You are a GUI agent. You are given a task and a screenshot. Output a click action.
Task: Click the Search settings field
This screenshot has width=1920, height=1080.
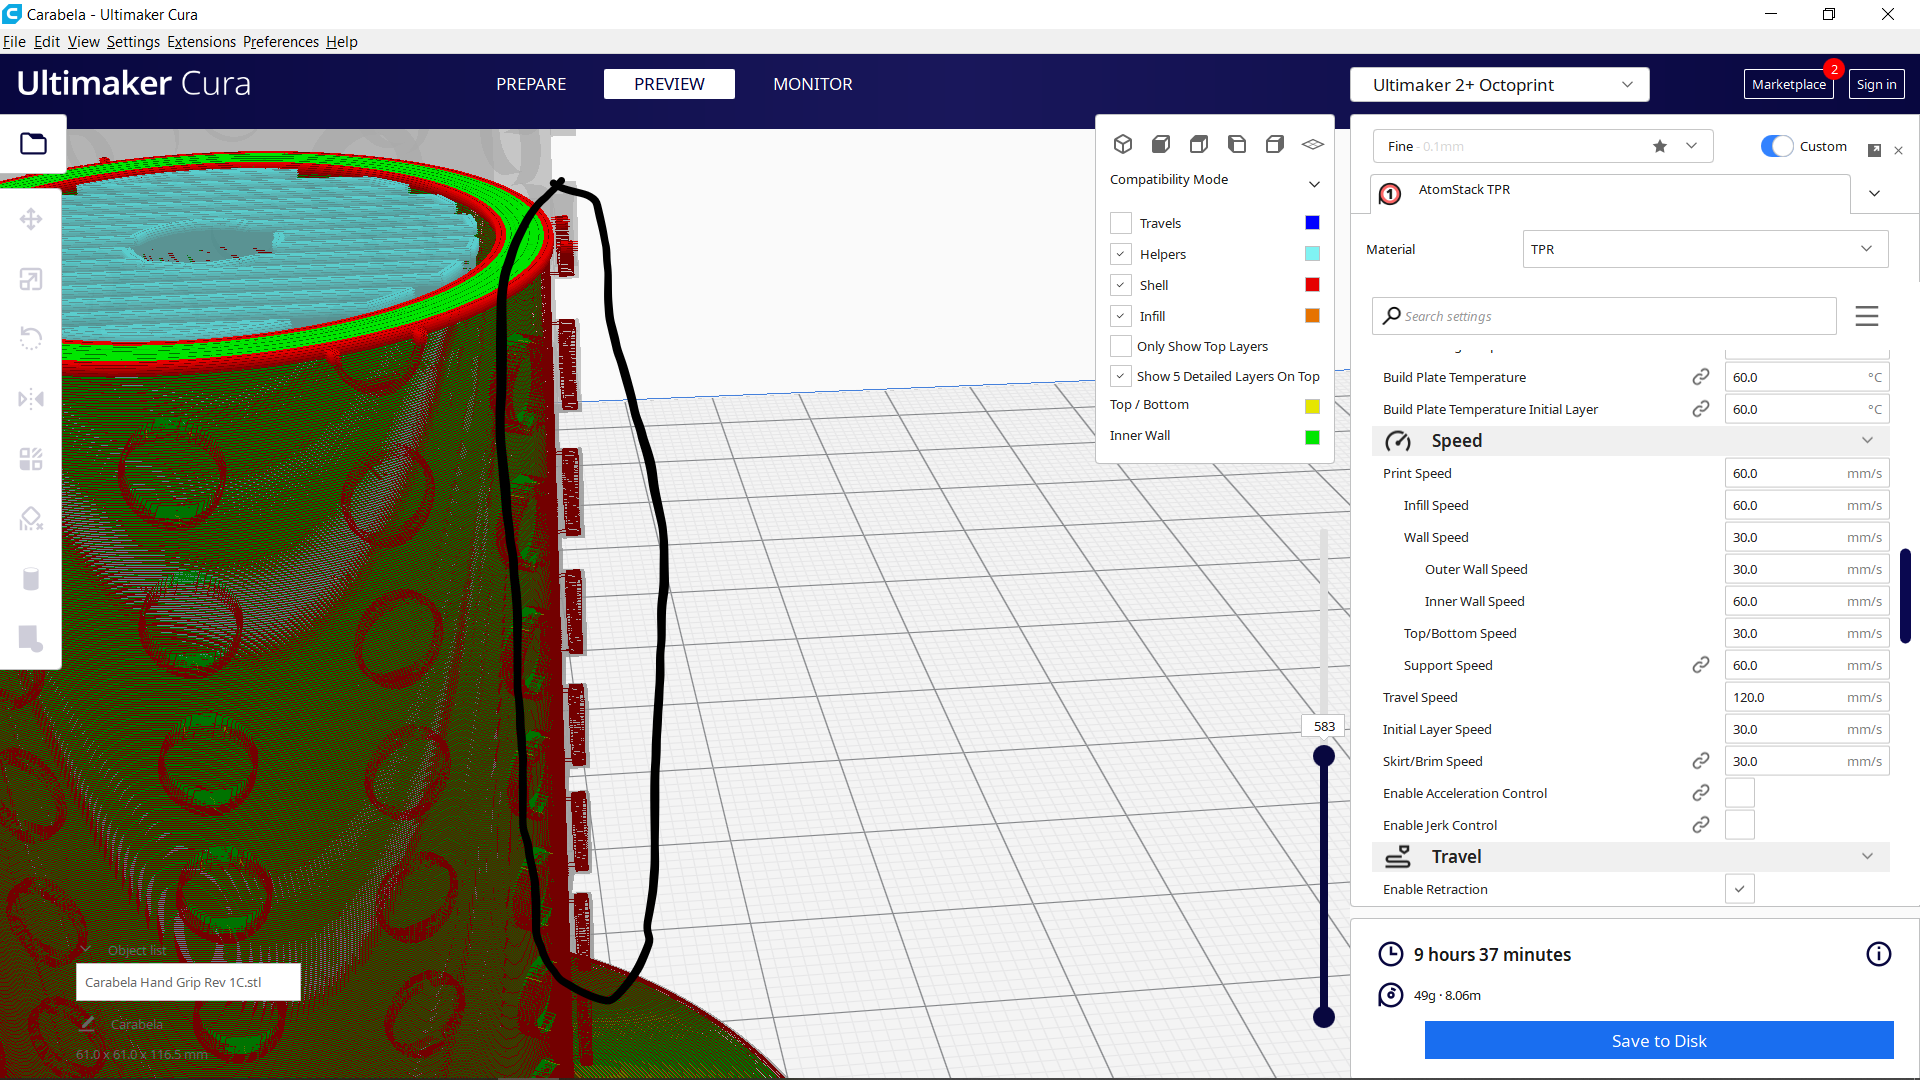click(1604, 316)
